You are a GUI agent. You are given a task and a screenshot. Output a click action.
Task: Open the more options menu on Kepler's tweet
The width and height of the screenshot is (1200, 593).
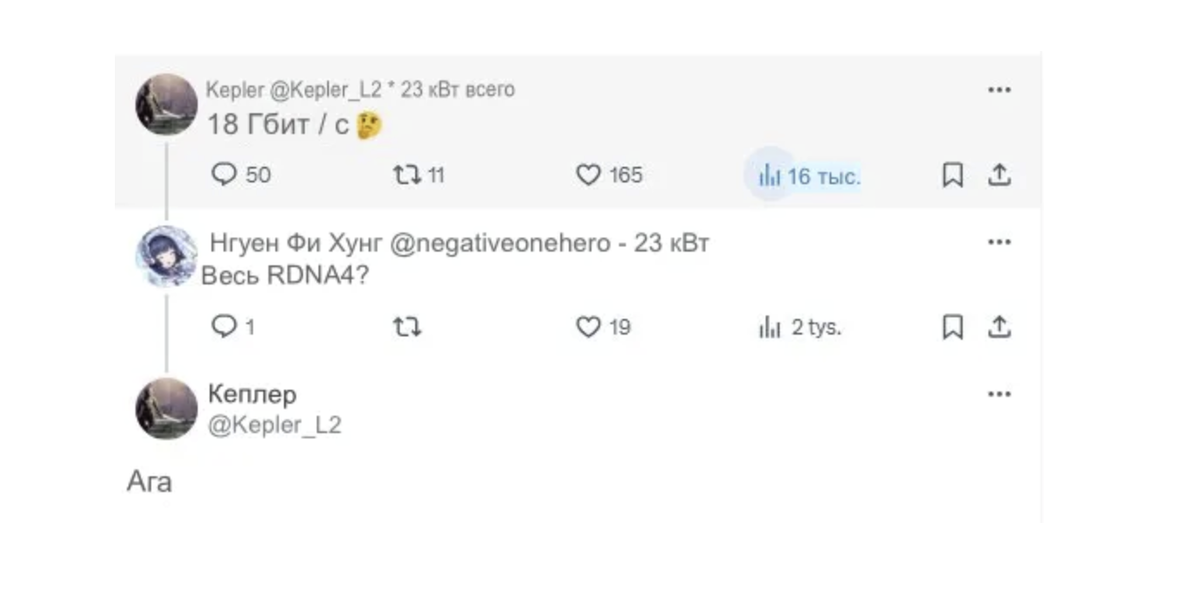tap(999, 89)
